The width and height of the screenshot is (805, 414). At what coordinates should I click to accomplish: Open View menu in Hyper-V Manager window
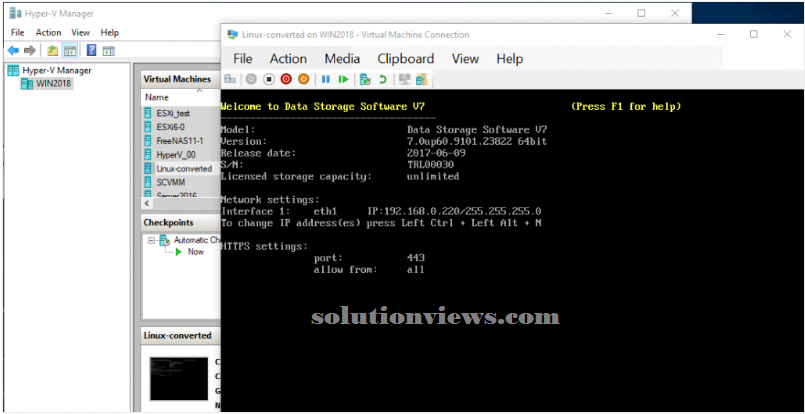(x=81, y=32)
